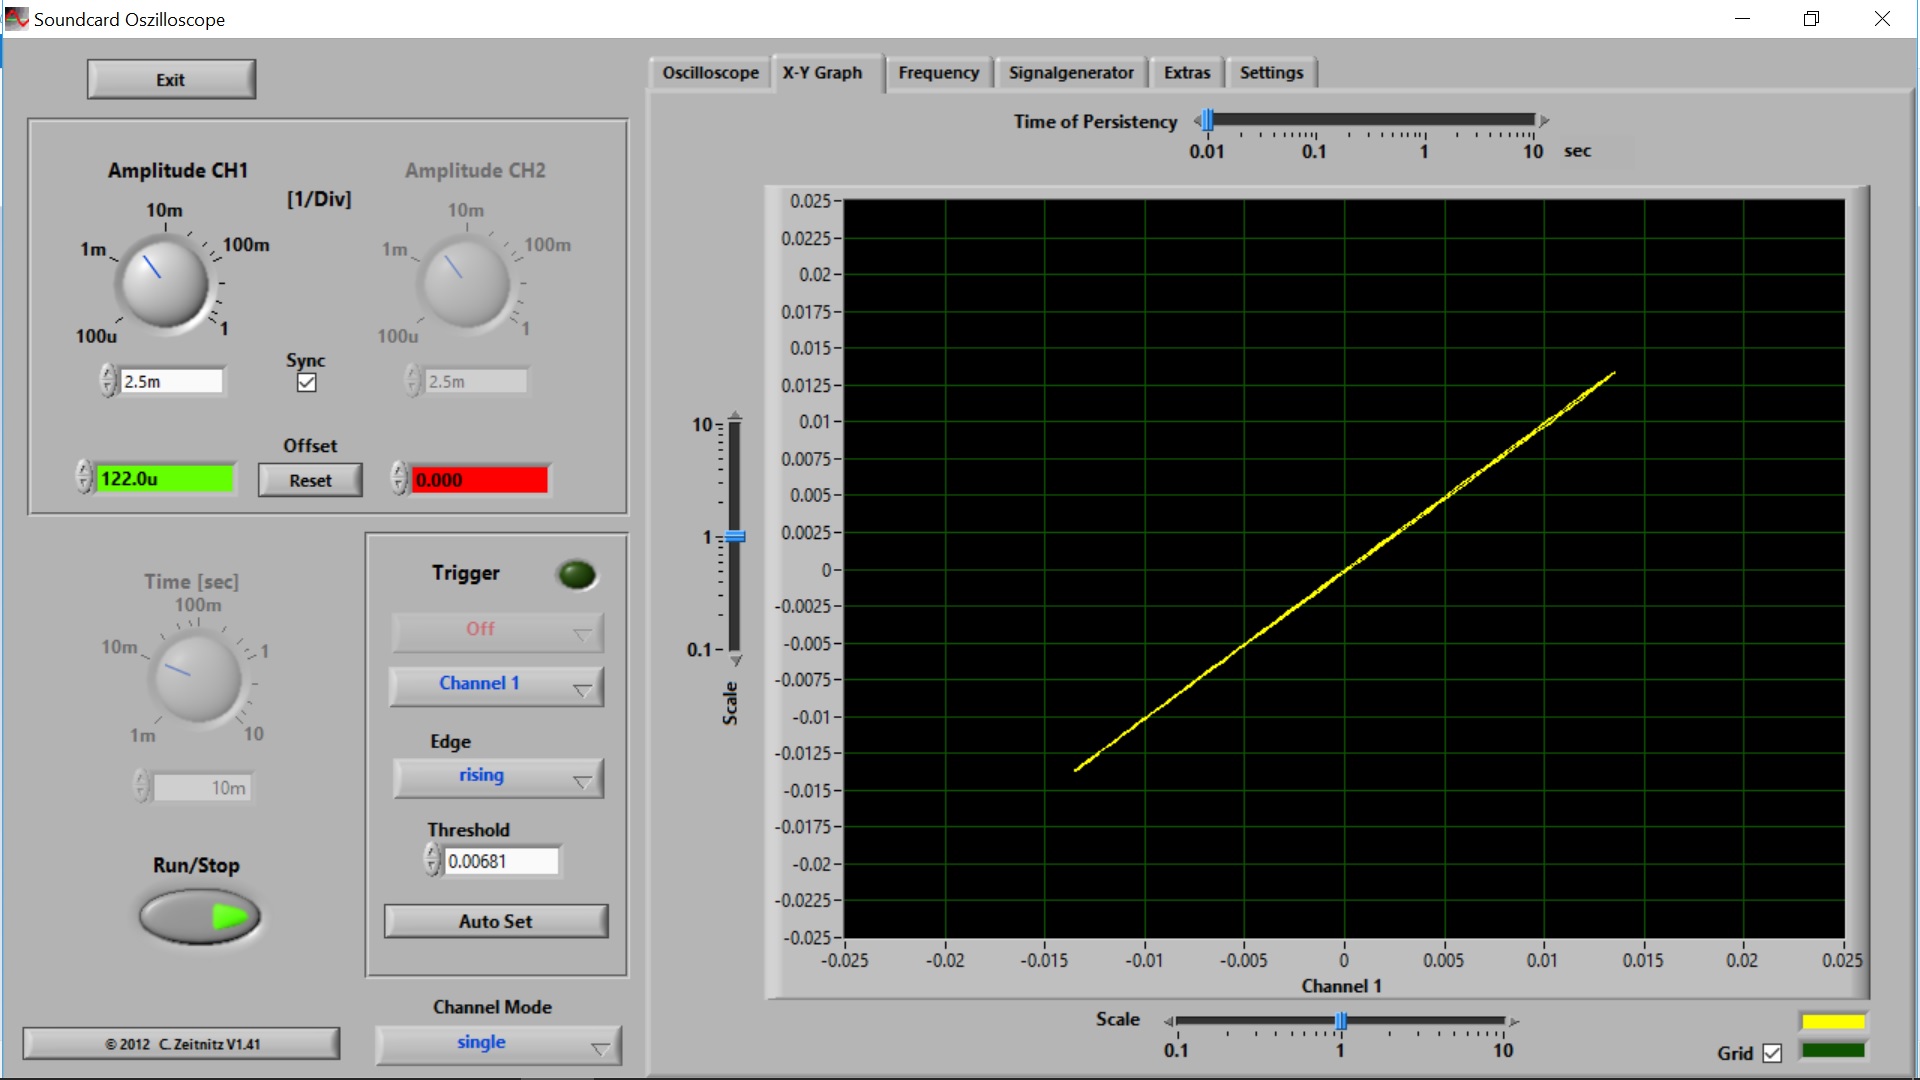Open the Trigger mode Off dropdown
This screenshot has width=1920, height=1080.
click(497, 630)
